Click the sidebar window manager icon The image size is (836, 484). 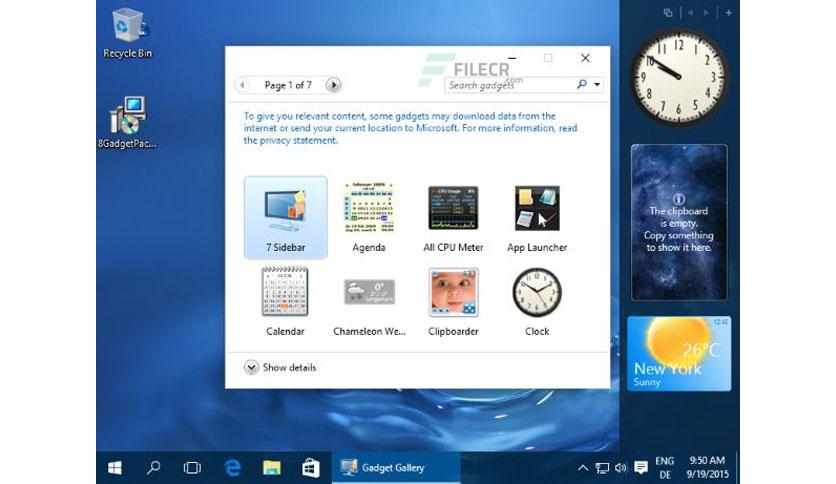pos(668,12)
